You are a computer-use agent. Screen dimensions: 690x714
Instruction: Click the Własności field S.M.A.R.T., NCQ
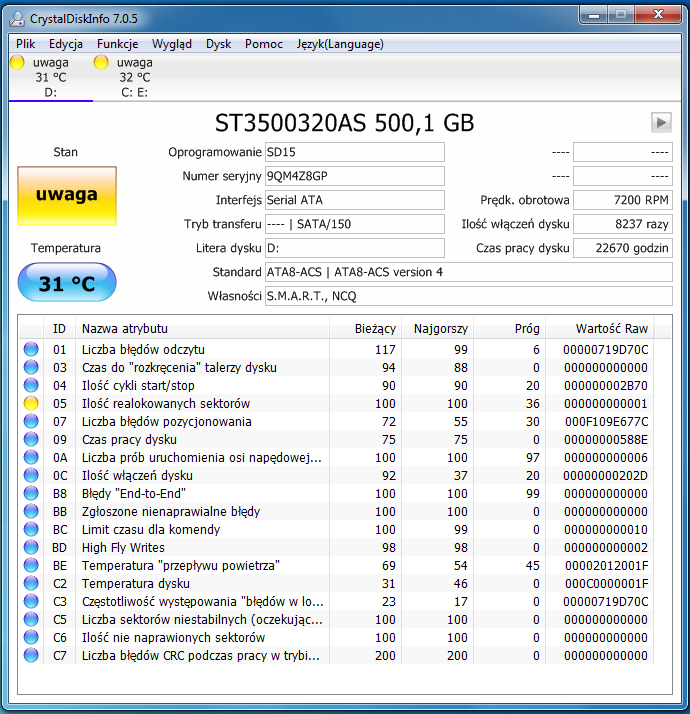coord(469,296)
